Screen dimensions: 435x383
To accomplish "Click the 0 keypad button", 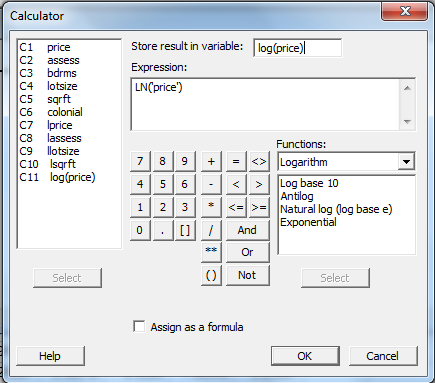I will click(140, 230).
